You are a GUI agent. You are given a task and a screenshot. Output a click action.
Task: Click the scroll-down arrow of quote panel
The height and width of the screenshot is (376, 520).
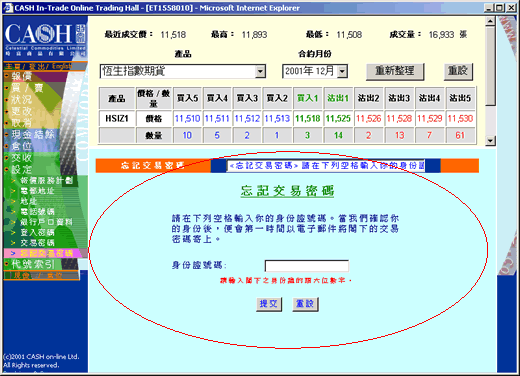point(490,140)
